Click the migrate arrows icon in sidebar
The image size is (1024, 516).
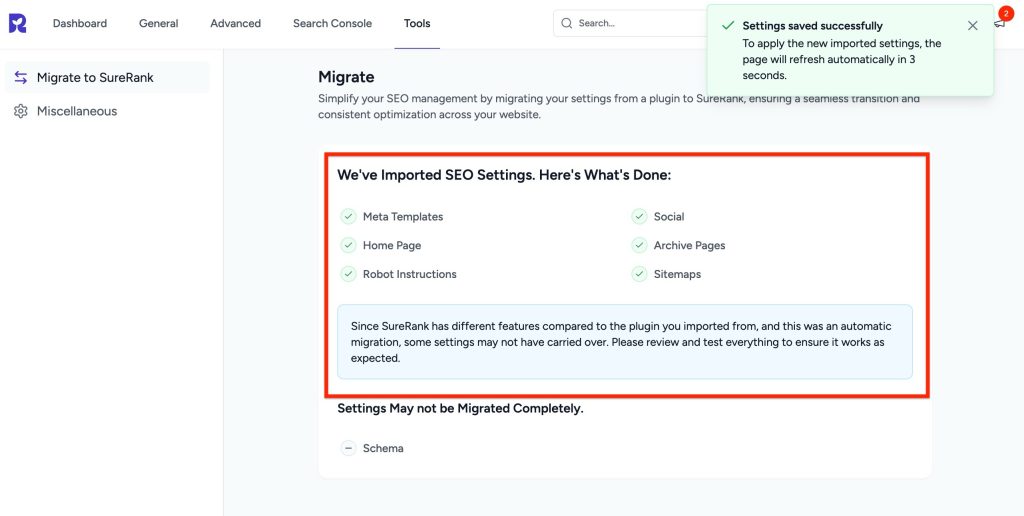pyautogui.click(x=21, y=77)
